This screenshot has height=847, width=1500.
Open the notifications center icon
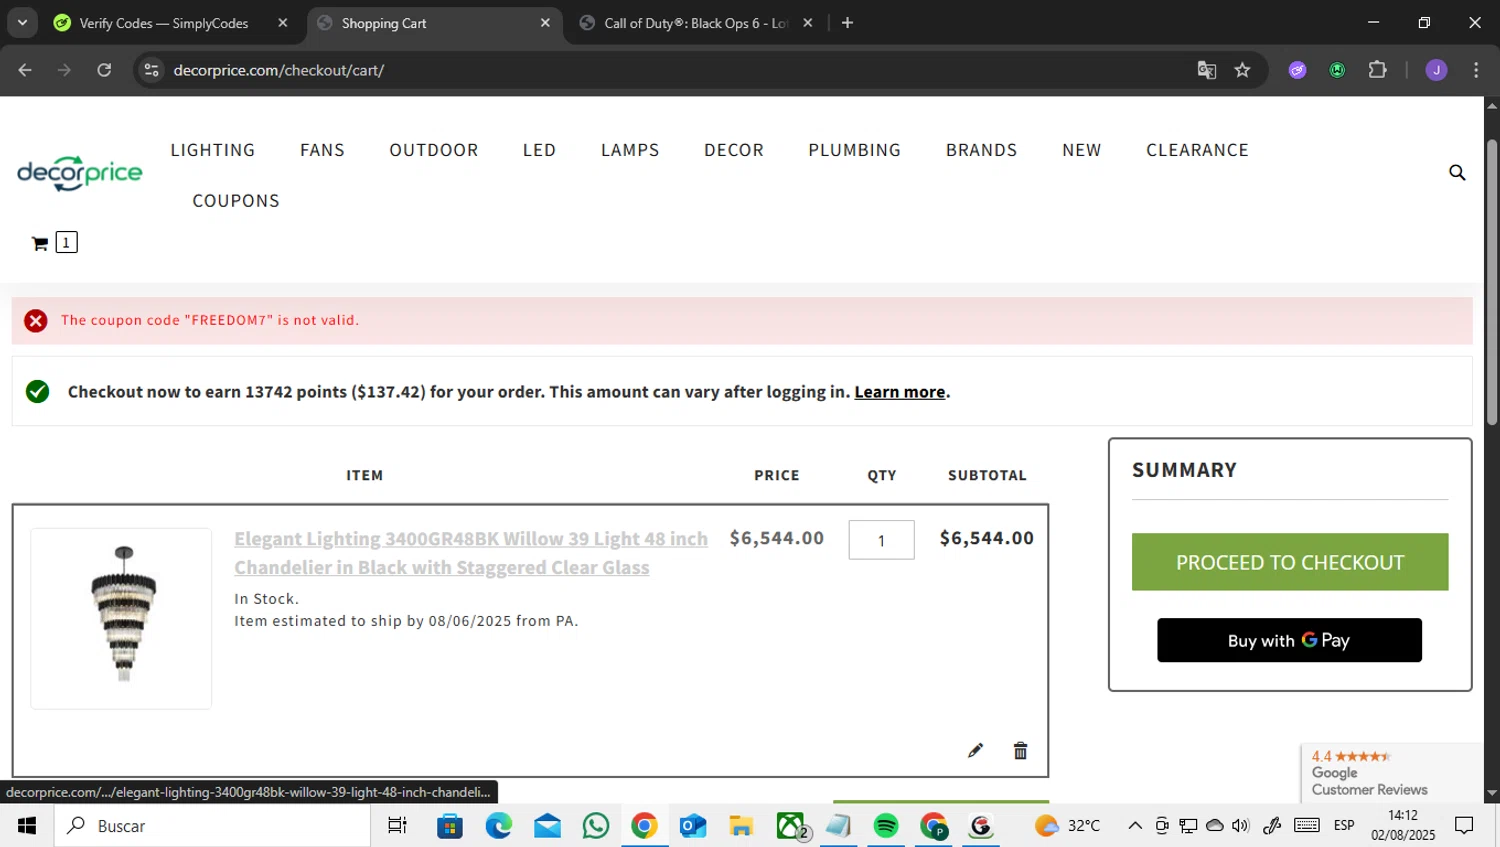(x=1464, y=826)
